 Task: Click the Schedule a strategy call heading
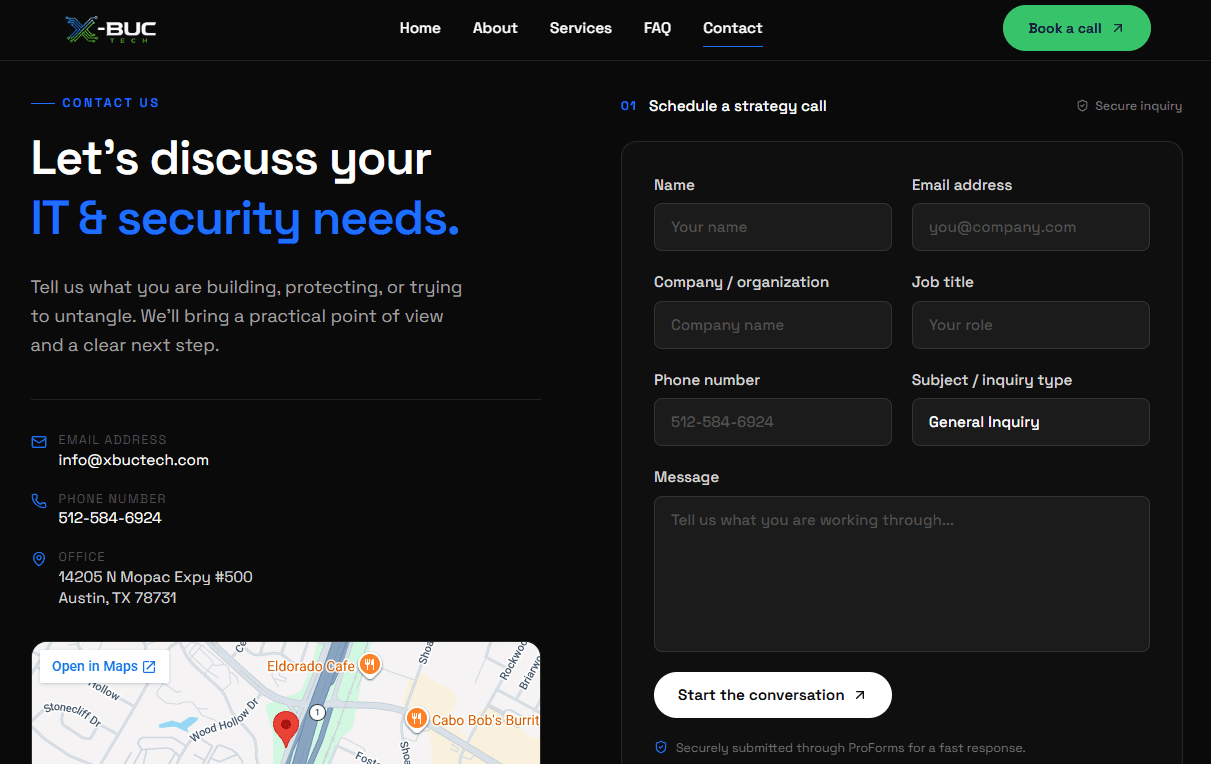738,106
